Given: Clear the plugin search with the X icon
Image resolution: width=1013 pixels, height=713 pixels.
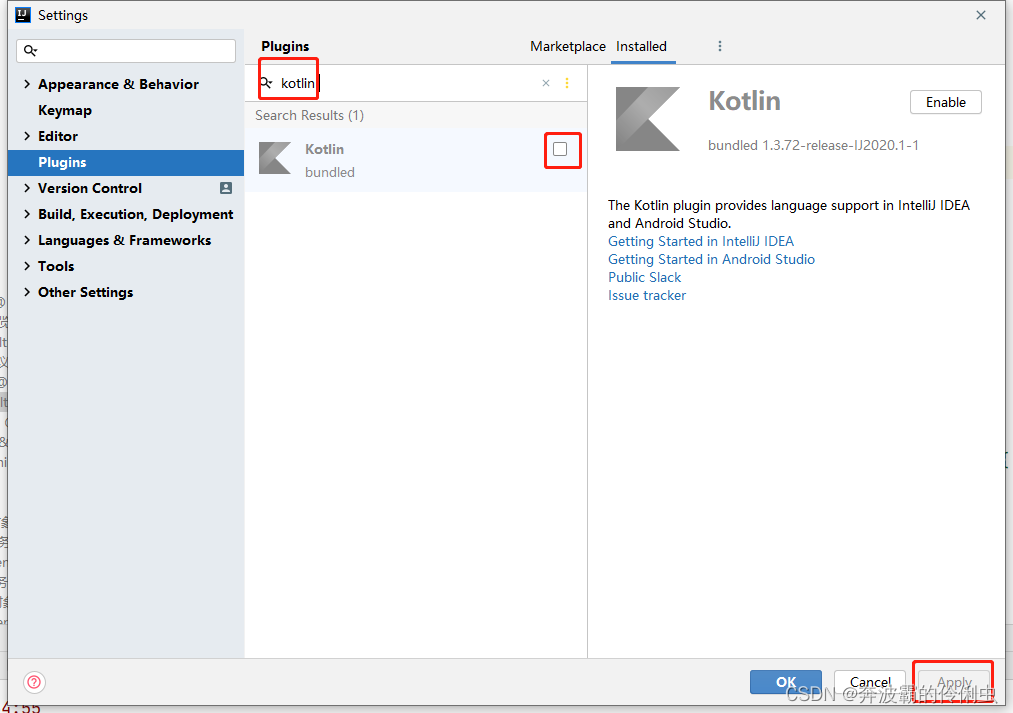Looking at the screenshot, I should 545,83.
